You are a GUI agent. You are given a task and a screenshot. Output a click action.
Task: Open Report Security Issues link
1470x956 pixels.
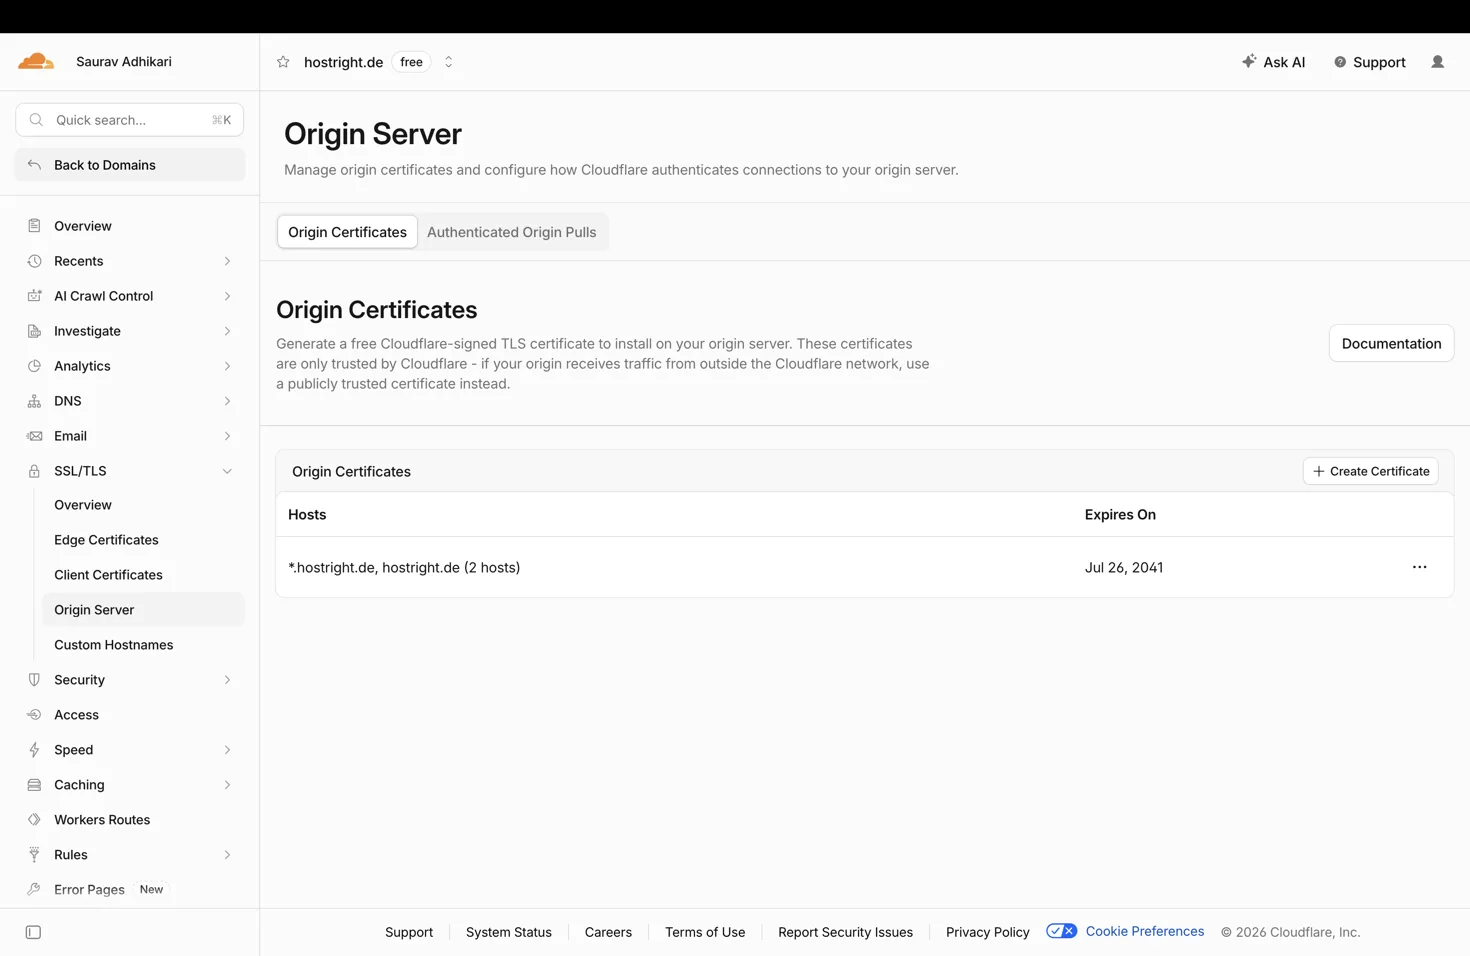pyautogui.click(x=845, y=932)
